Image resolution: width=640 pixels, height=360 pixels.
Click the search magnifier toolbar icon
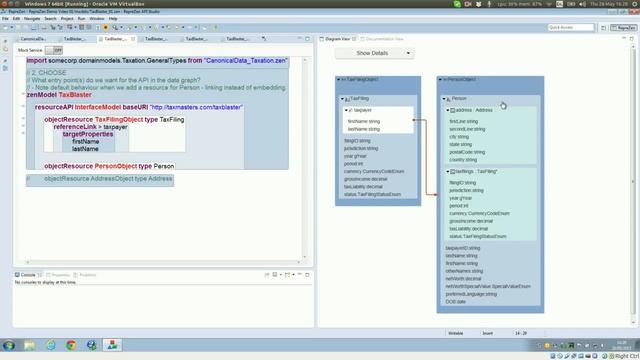click(x=115, y=27)
